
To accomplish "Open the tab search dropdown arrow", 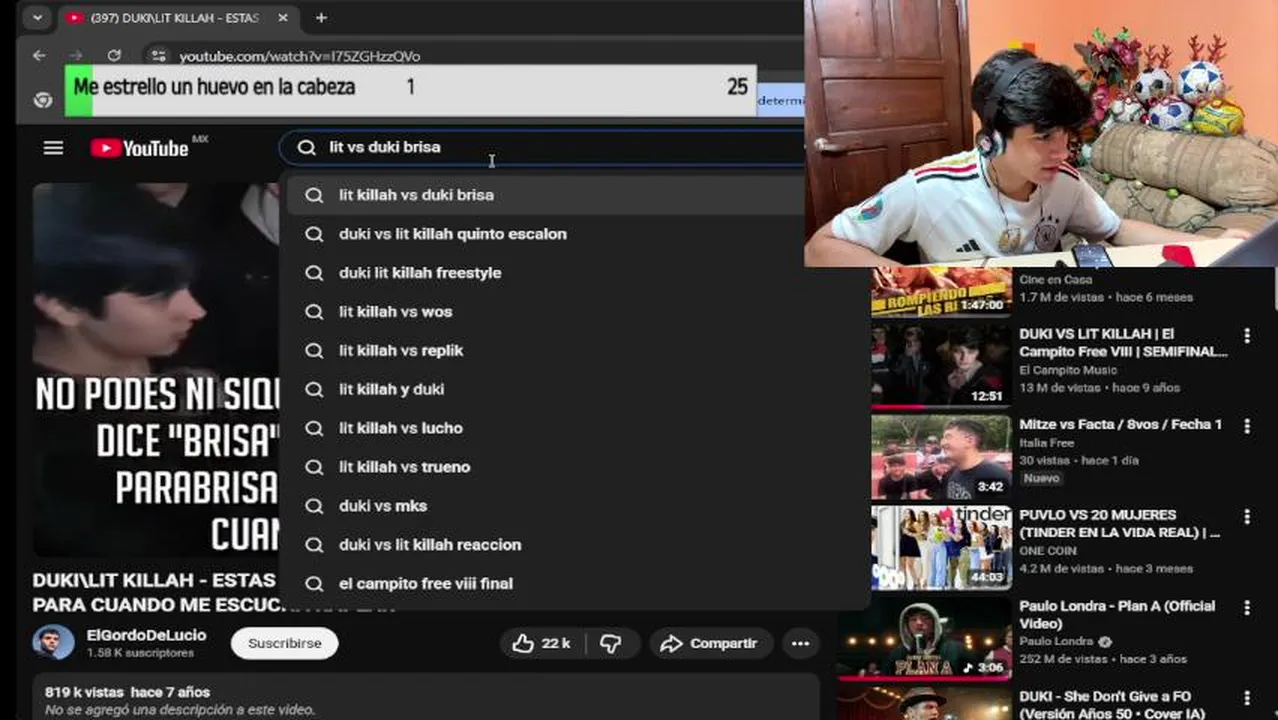I will 37,18.
